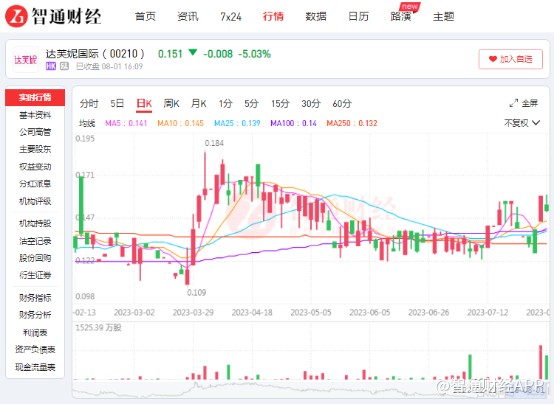
Task: Open 公司高管 in the sidebar
Action: click(x=35, y=132)
